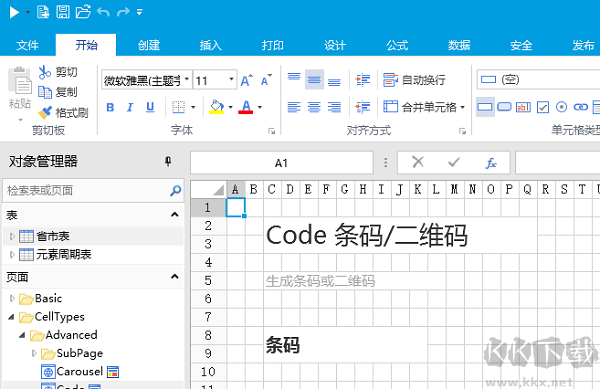600x389 pixels.
Task: Switch to the 打印 tab
Action: (273, 45)
